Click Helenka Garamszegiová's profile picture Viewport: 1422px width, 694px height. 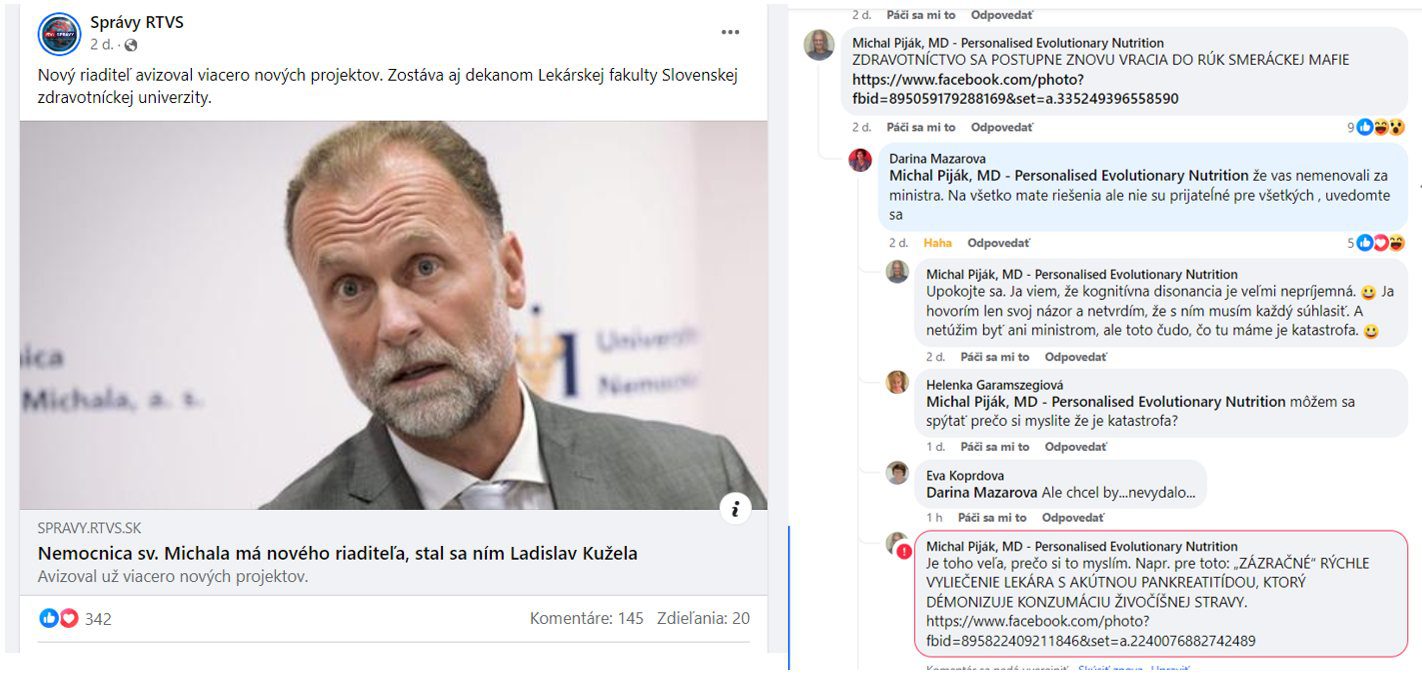(x=897, y=382)
